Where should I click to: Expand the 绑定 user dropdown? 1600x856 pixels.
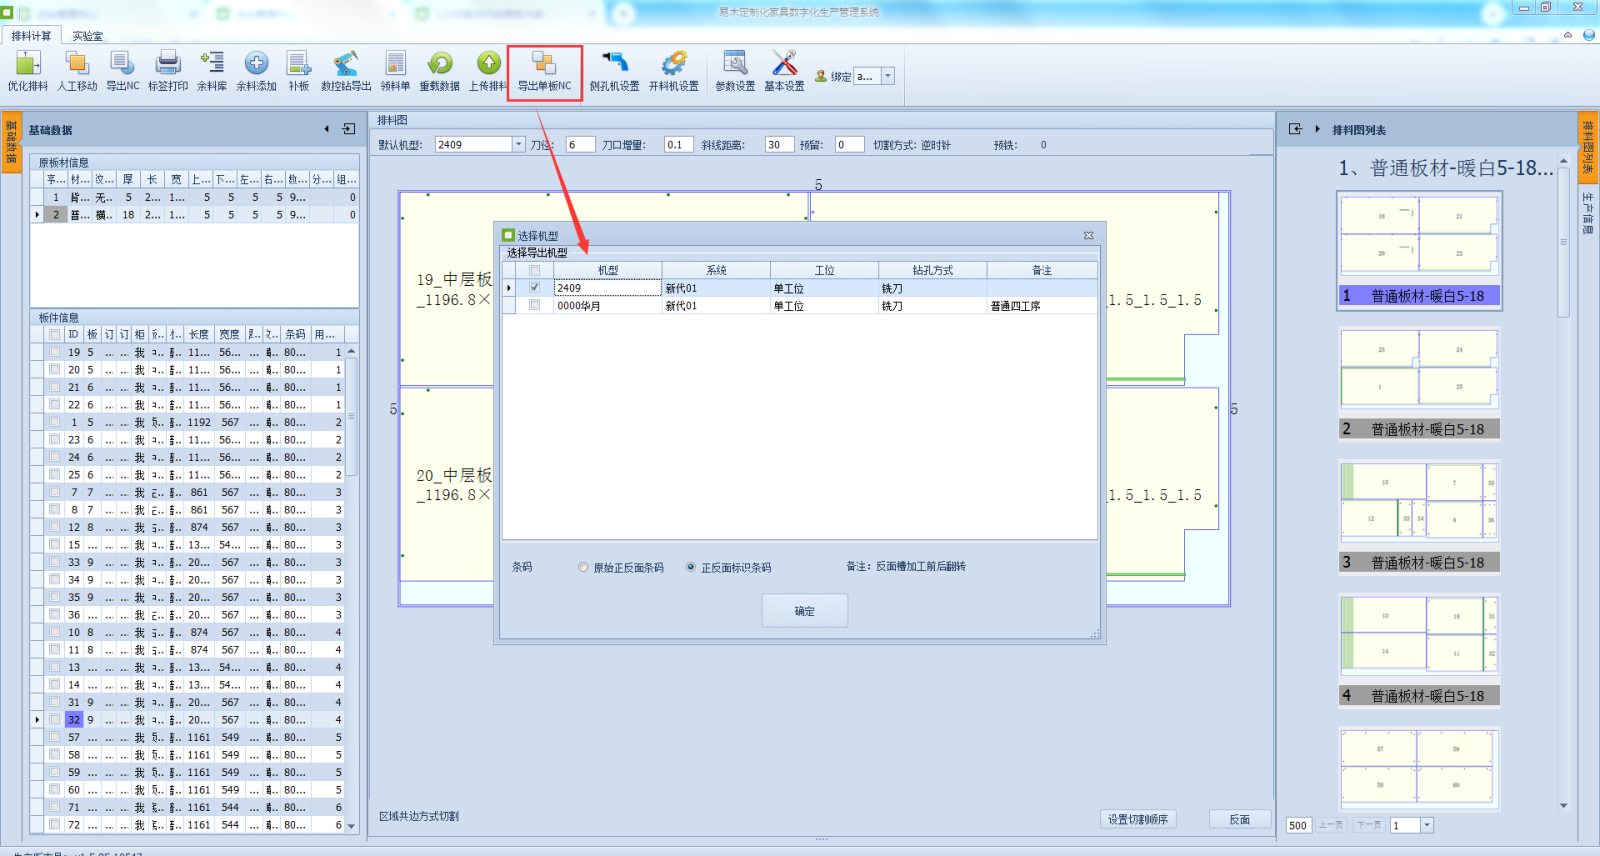887,76
